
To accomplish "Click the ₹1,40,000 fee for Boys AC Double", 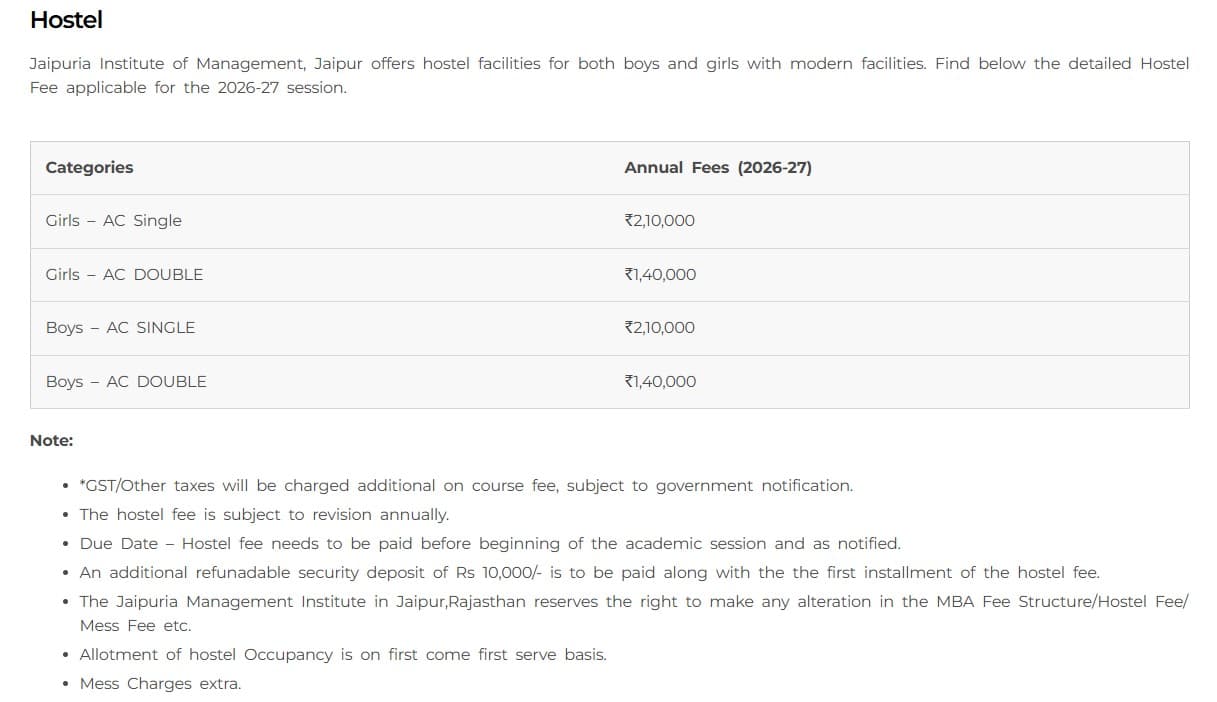I will 660,382.
